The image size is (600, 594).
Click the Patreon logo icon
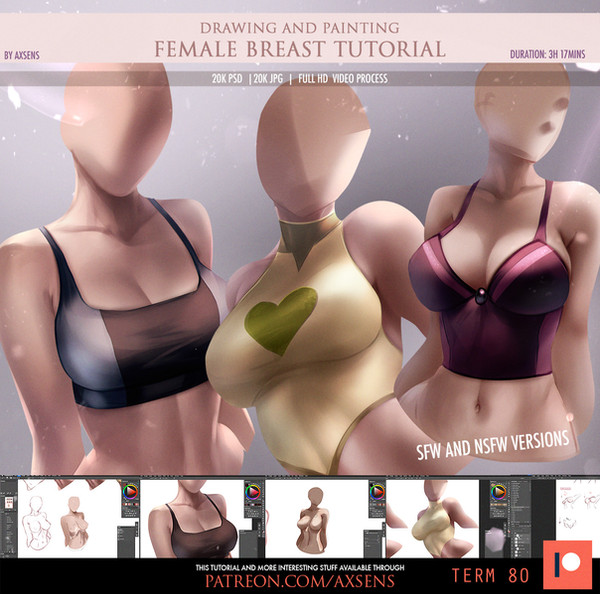tap(567, 565)
